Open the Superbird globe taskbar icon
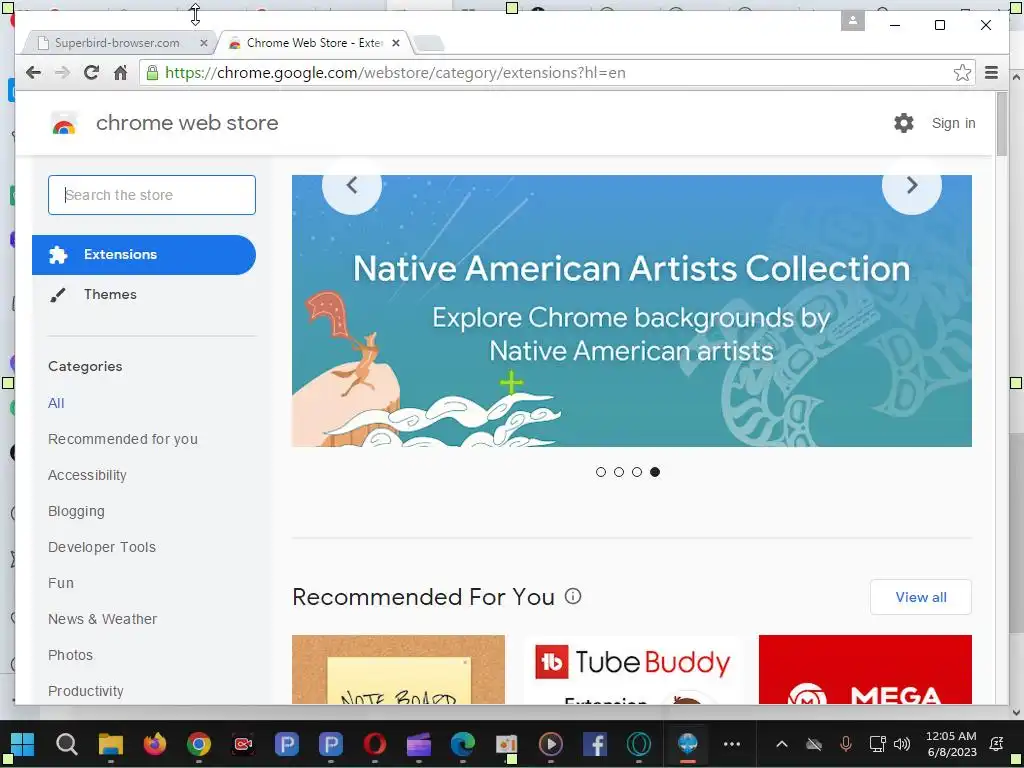The width and height of the screenshot is (1024, 768). pos(687,744)
